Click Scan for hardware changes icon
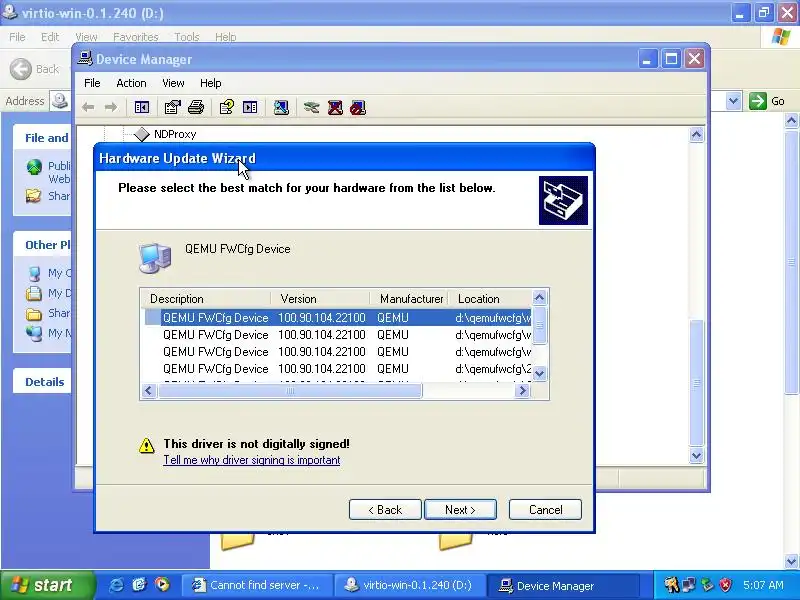Viewport: 800px width, 600px height. click(281, 107)
